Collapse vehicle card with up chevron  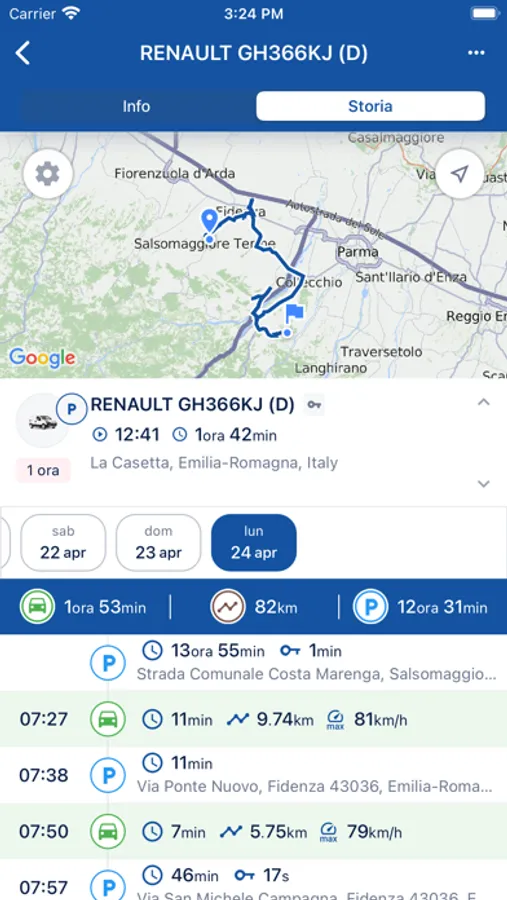[x=484, y=402]
